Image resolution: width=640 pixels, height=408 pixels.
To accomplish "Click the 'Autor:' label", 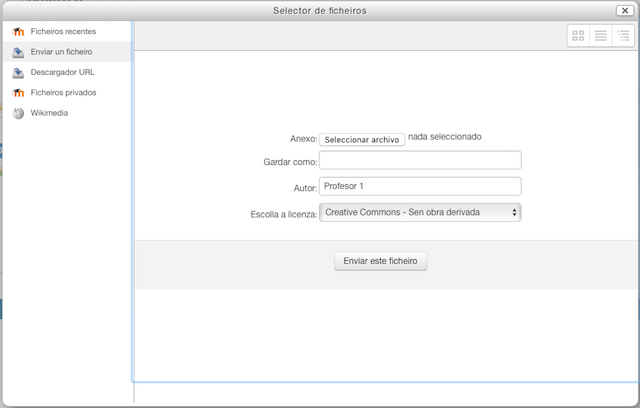I will tap(305, 188).
